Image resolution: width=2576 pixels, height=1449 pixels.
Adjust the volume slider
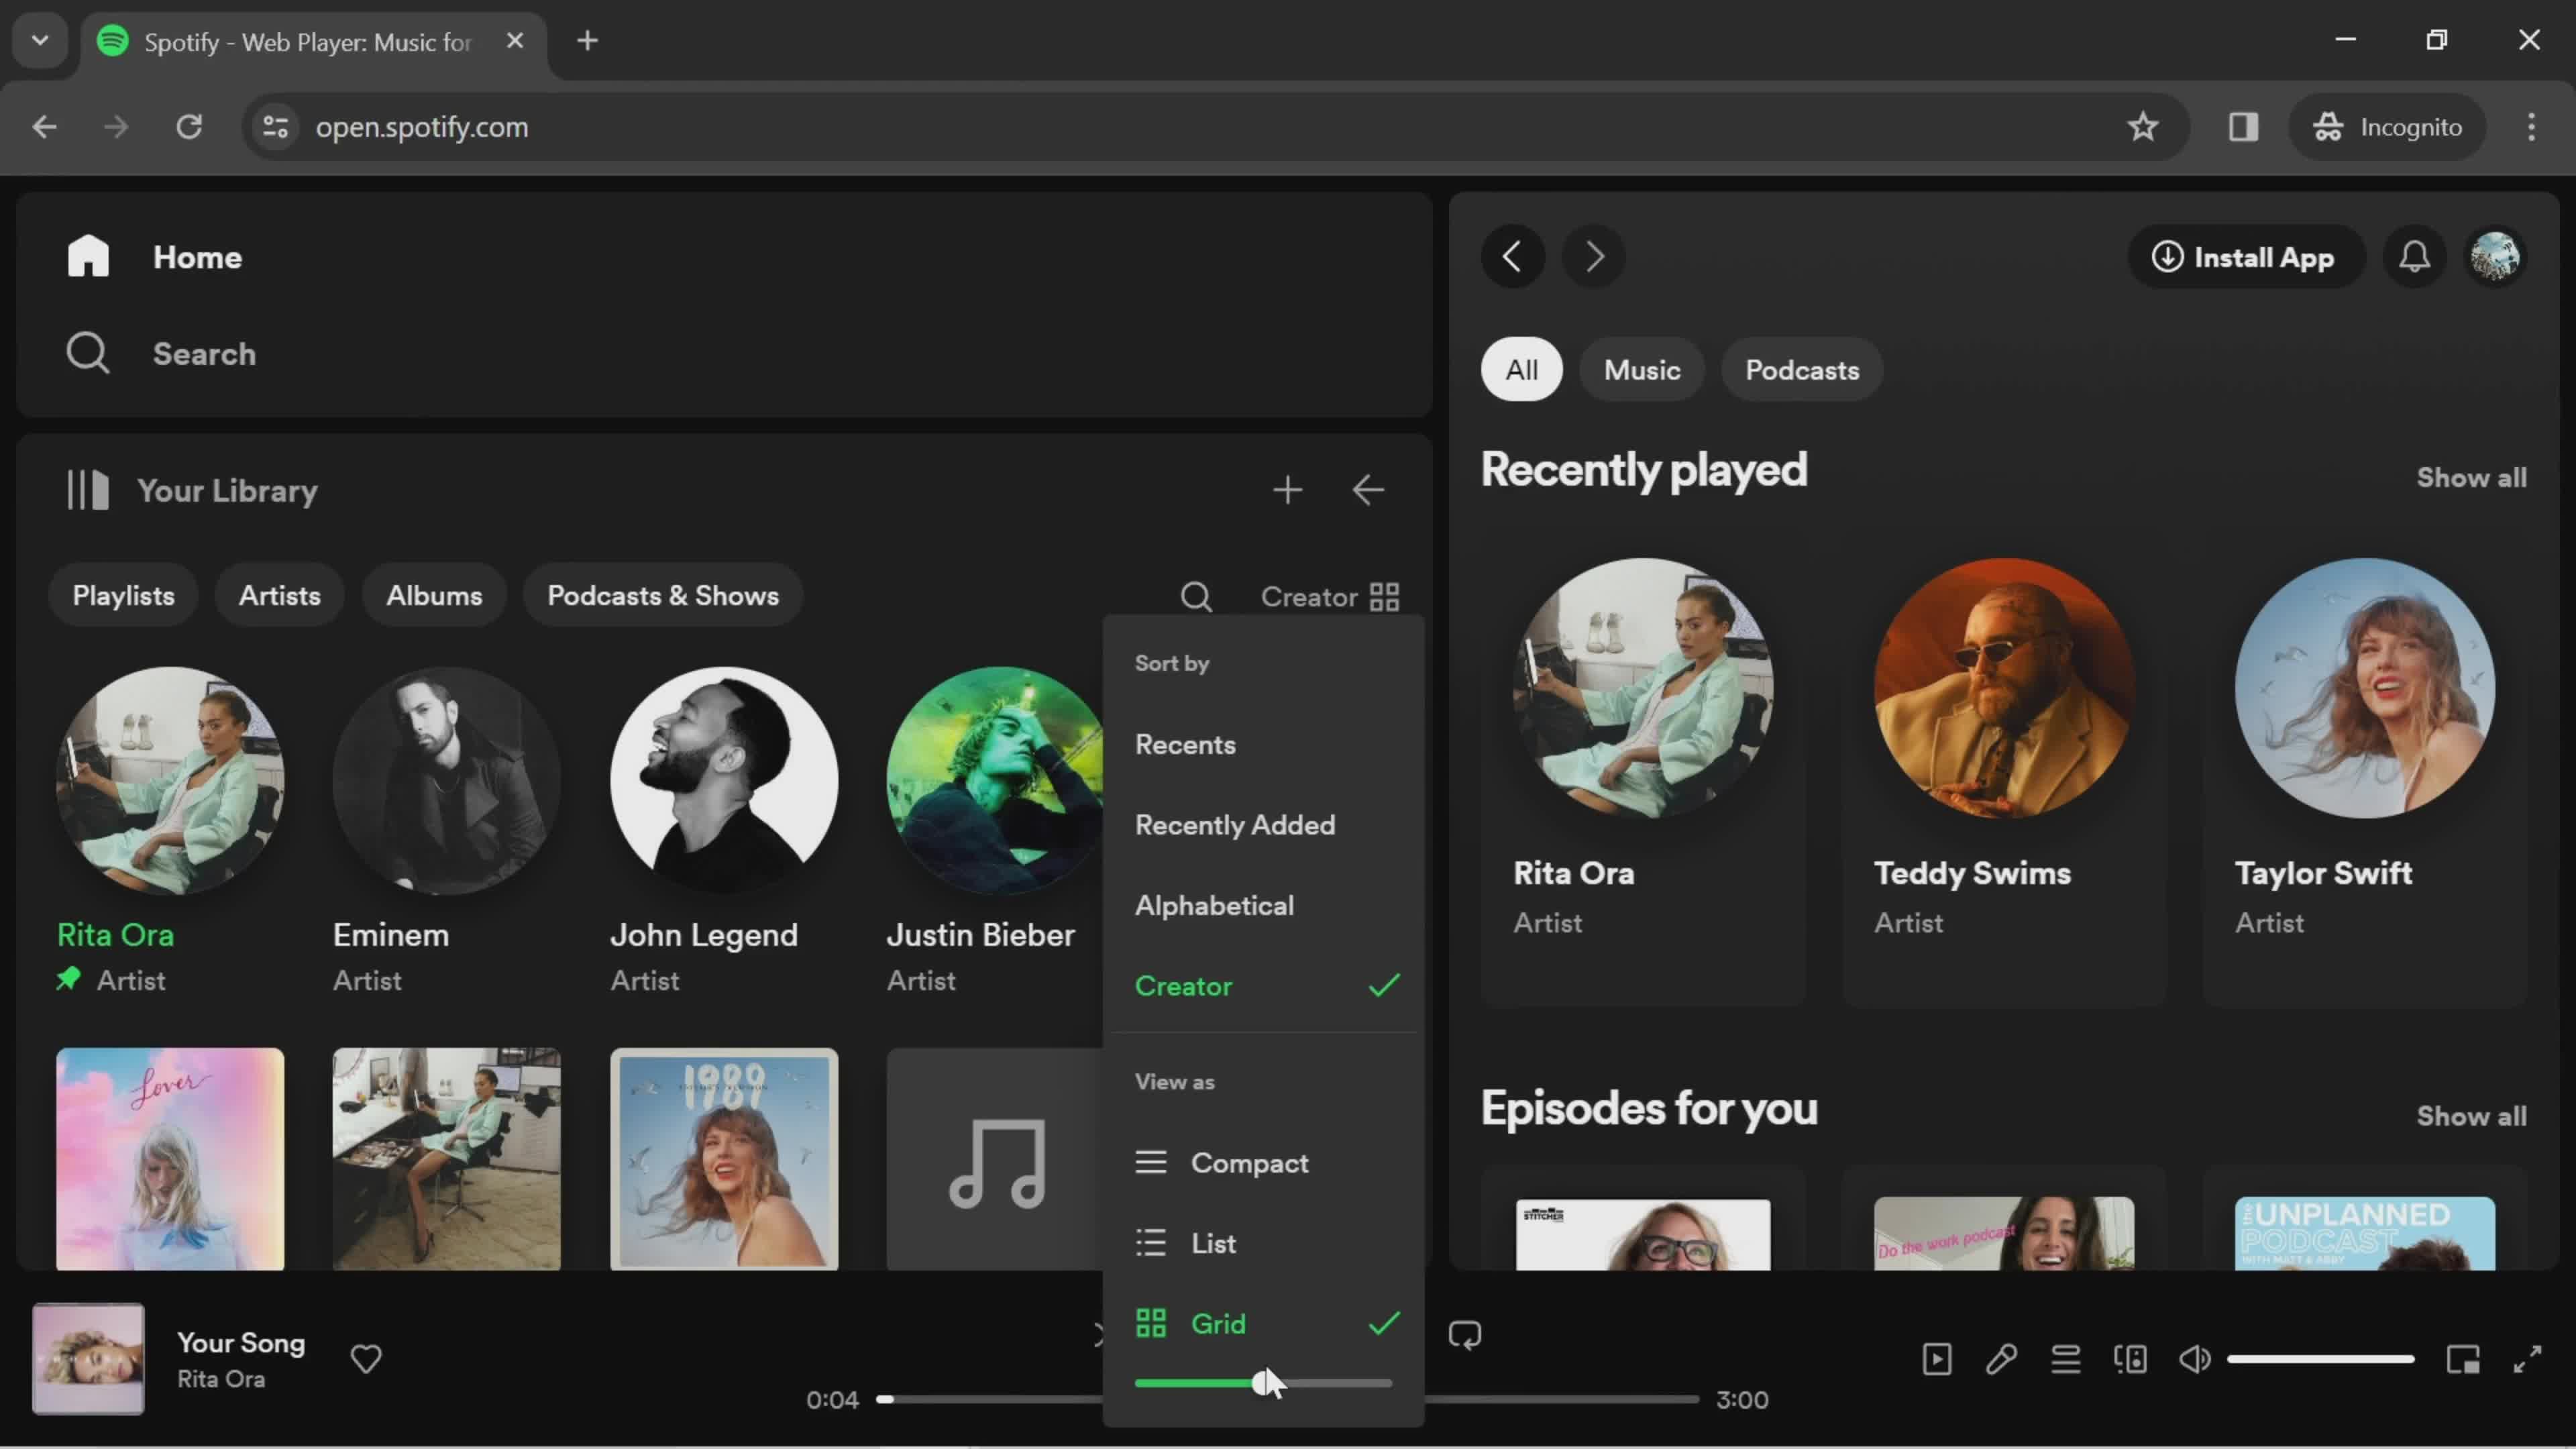2320,1359
